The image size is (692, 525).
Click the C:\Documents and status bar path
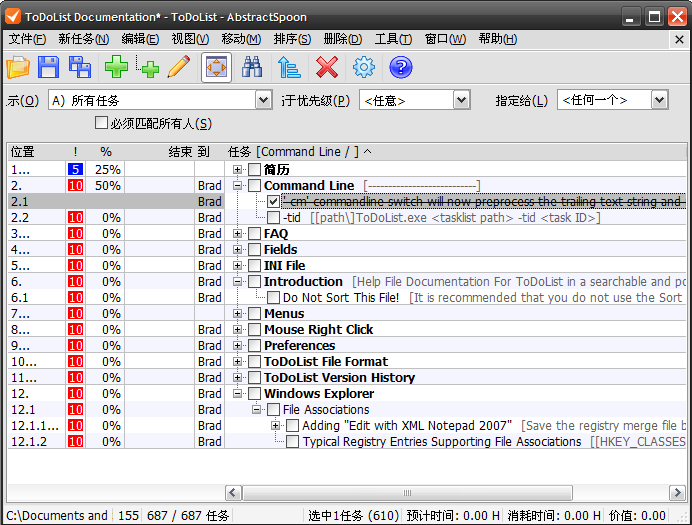click(57, 515)
